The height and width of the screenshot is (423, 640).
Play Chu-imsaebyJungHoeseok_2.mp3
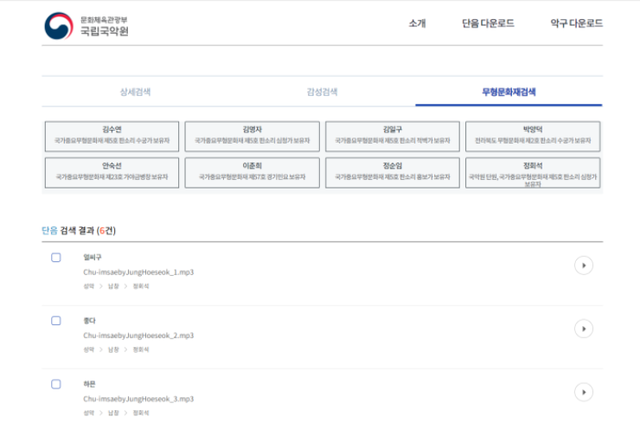pyautogui.click(x=584, y=329)
